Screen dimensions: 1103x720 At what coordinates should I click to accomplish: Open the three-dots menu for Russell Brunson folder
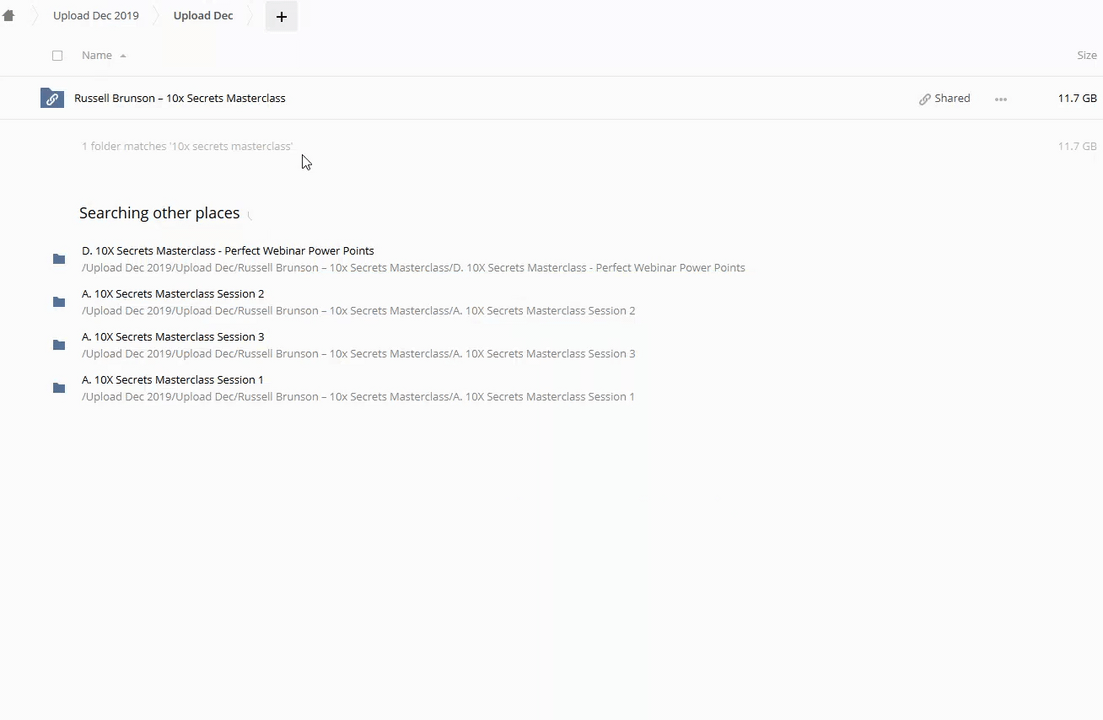click(x=1000, y=99)
